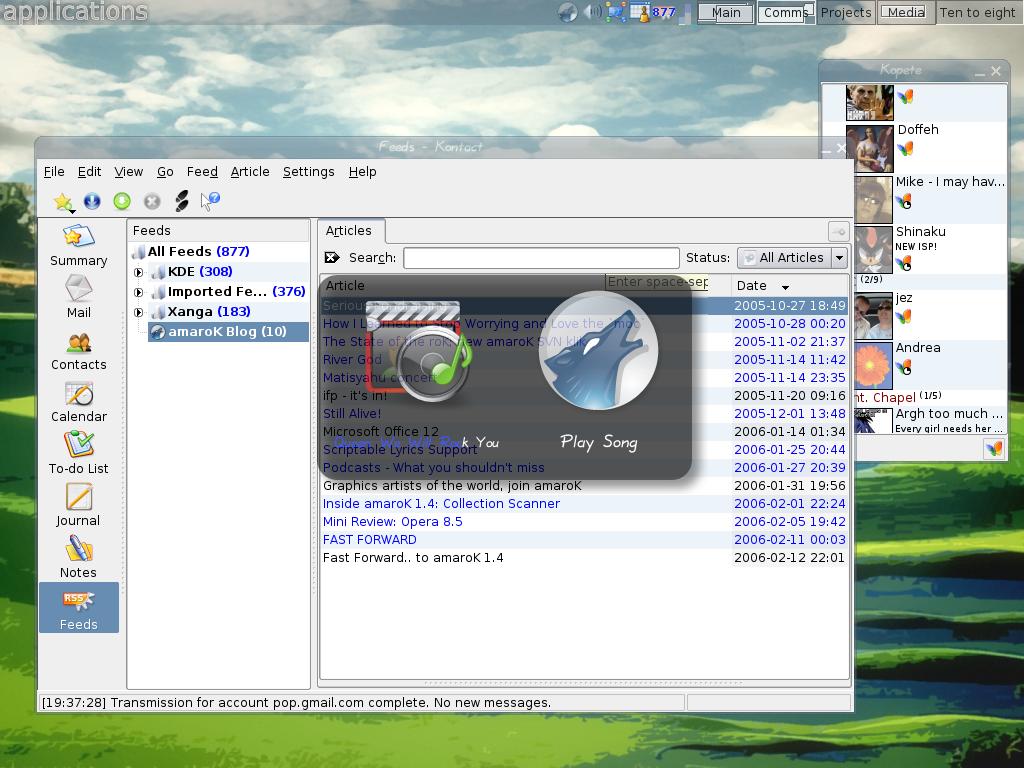
Task: Click the Akregator 877 unread tray icon
Action: [664, 12]
